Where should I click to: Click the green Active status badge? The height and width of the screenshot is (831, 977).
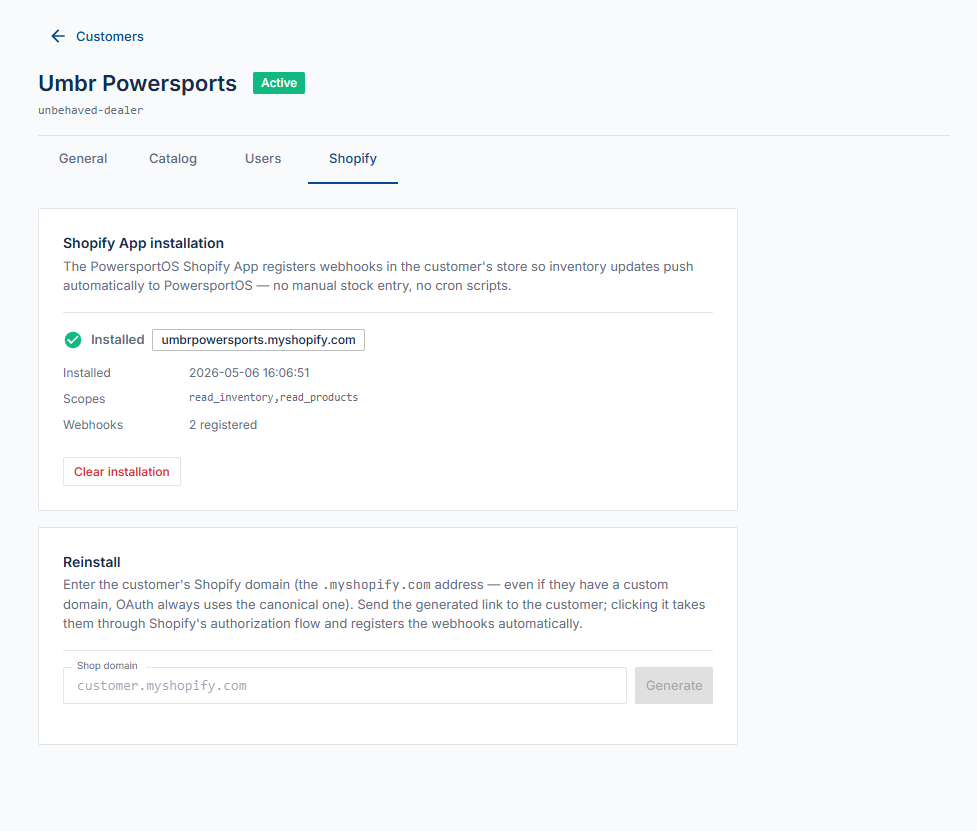[x=279, y=83]
